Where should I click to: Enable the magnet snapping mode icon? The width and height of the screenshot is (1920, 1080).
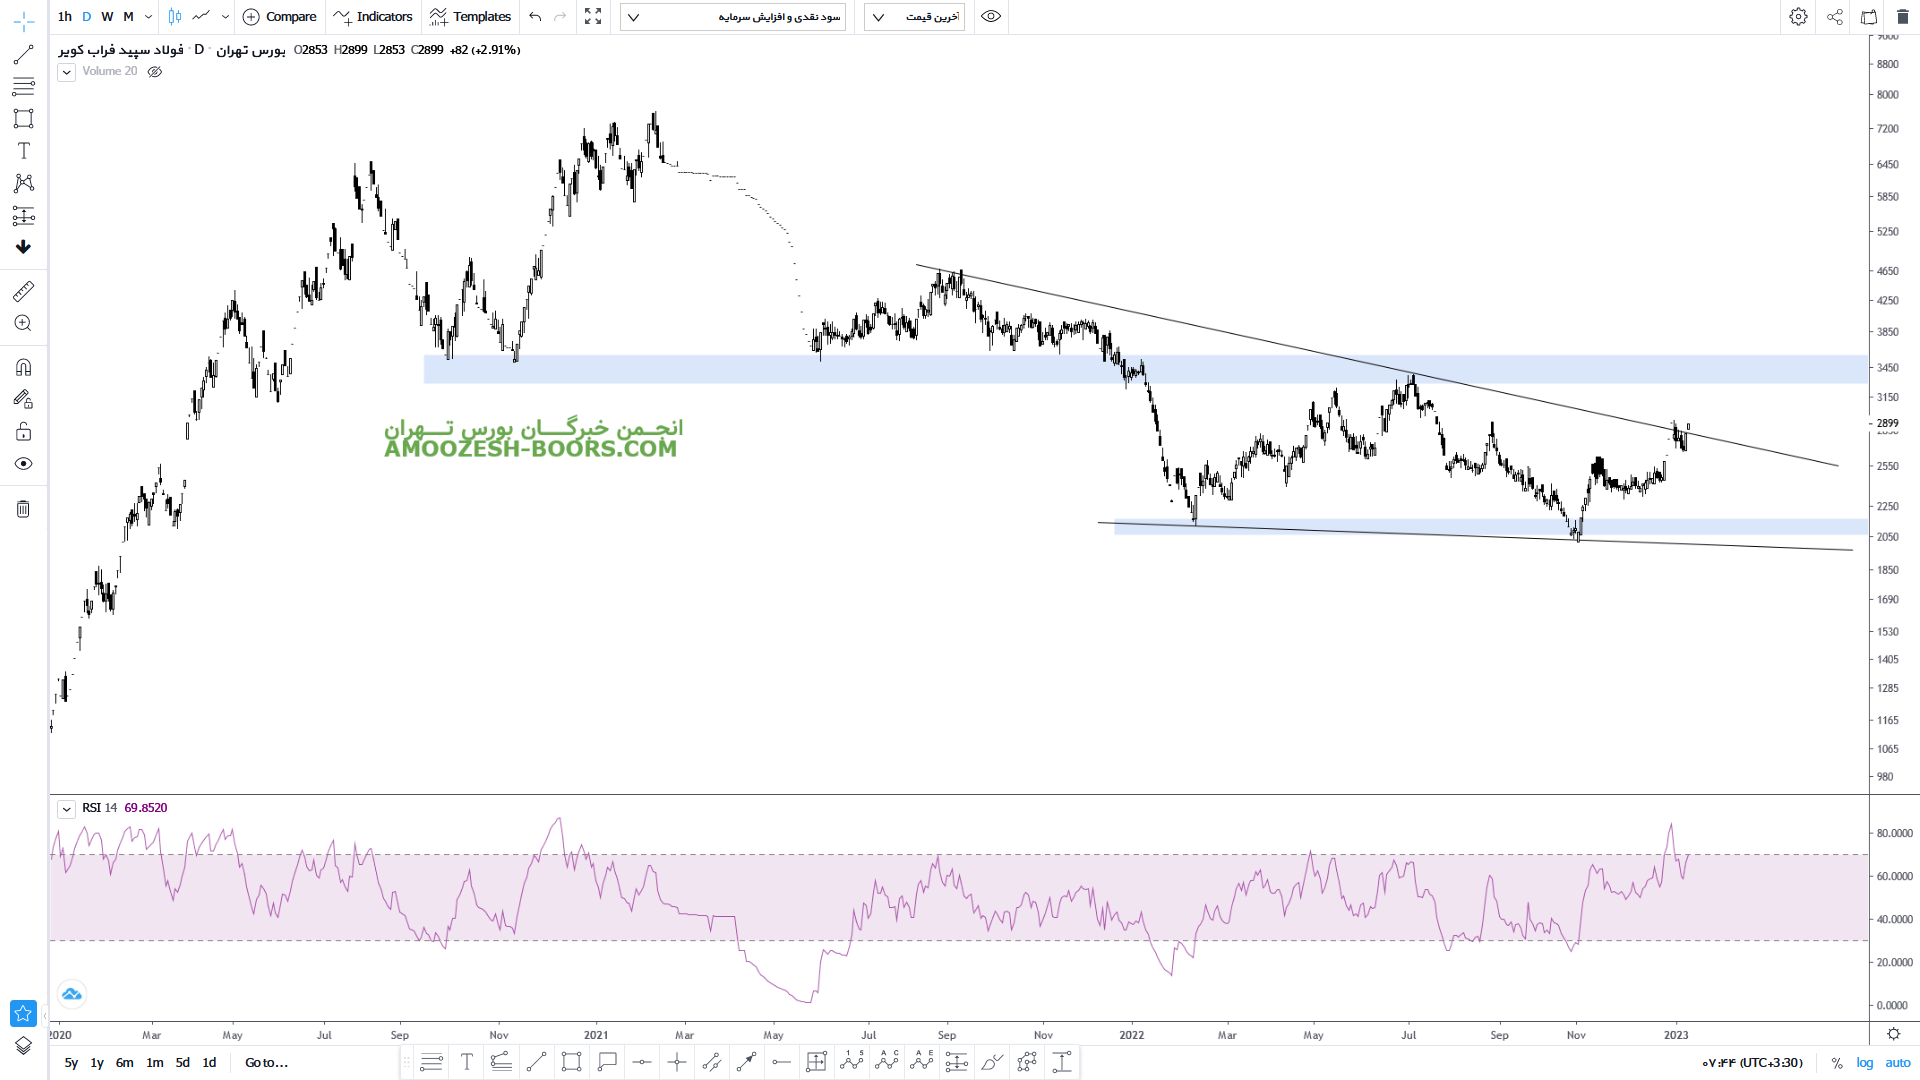pos(23,367)
